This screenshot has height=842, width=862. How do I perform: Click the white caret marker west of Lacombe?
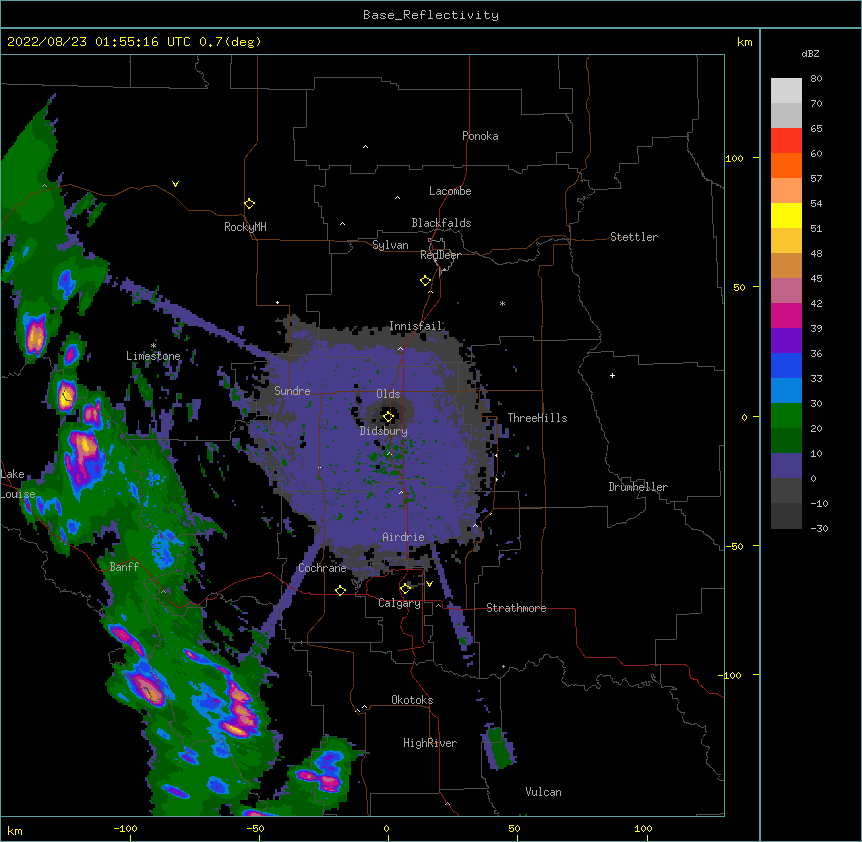[x=397, y=198]
